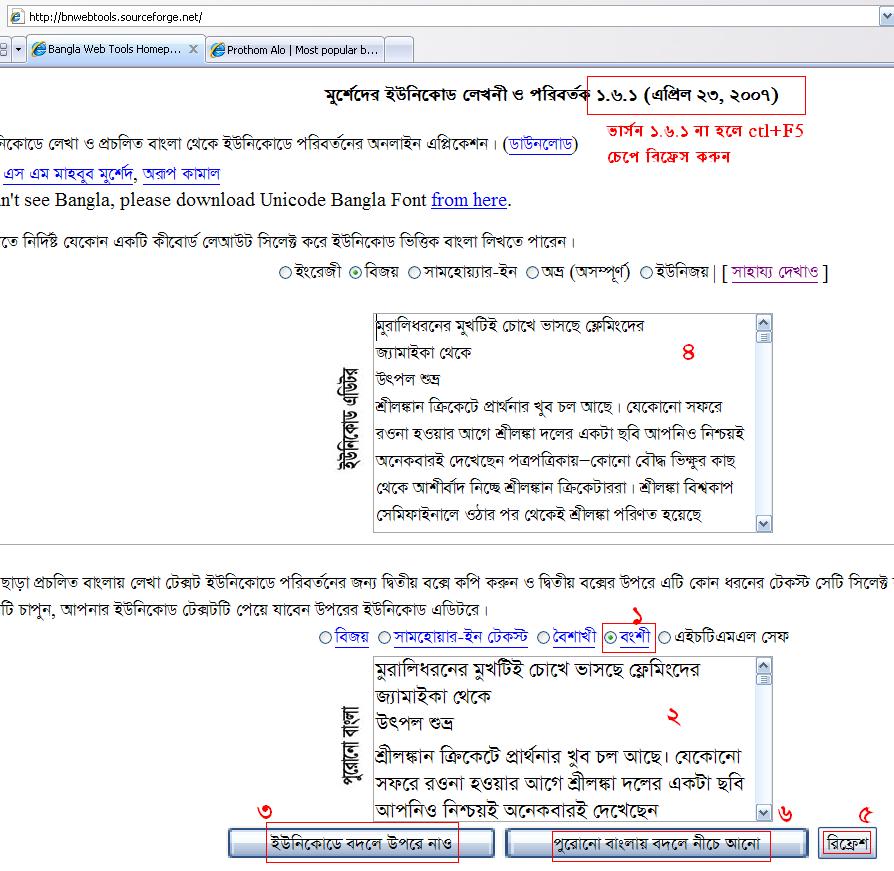Click পুরোনো বাংলায় বদলে নীচে আনো button
This screenshot has height=871, width=894.
tap(656, 843)
